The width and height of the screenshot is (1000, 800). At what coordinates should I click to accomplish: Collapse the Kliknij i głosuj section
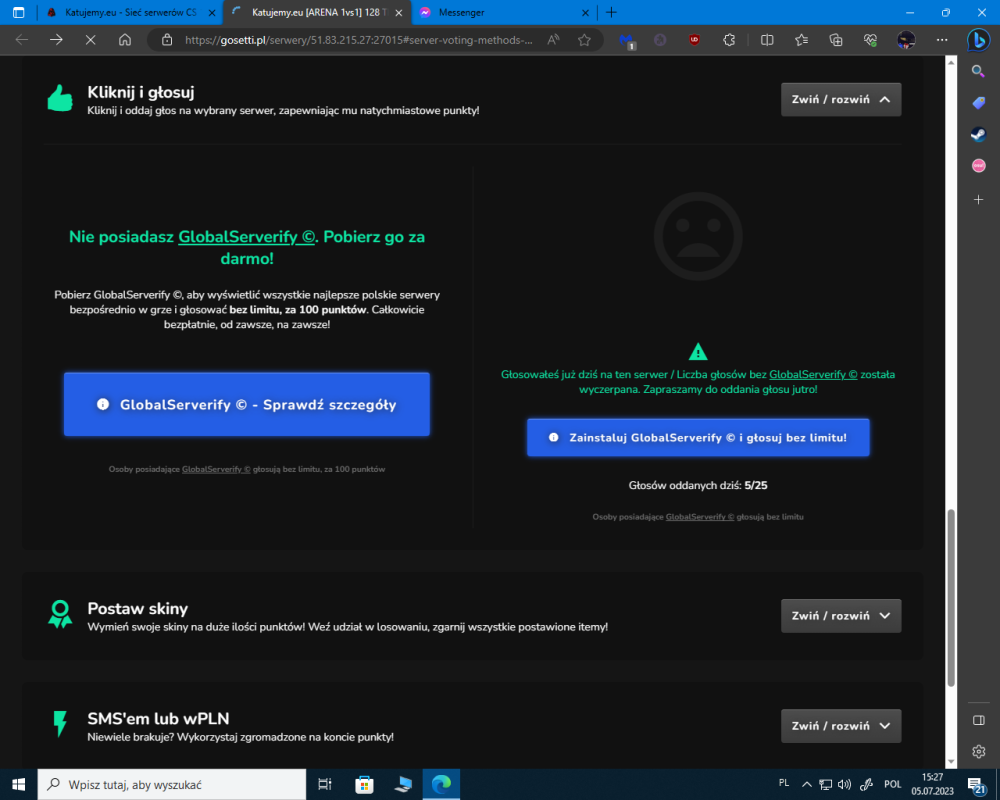[x=841, y=100]
